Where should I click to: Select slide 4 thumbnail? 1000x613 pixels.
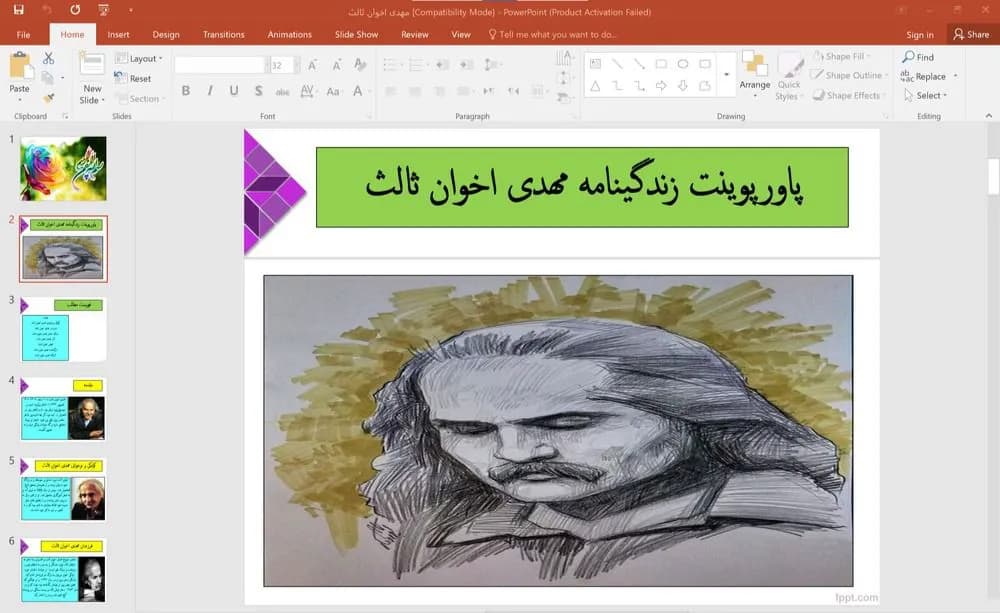[63, 410]
